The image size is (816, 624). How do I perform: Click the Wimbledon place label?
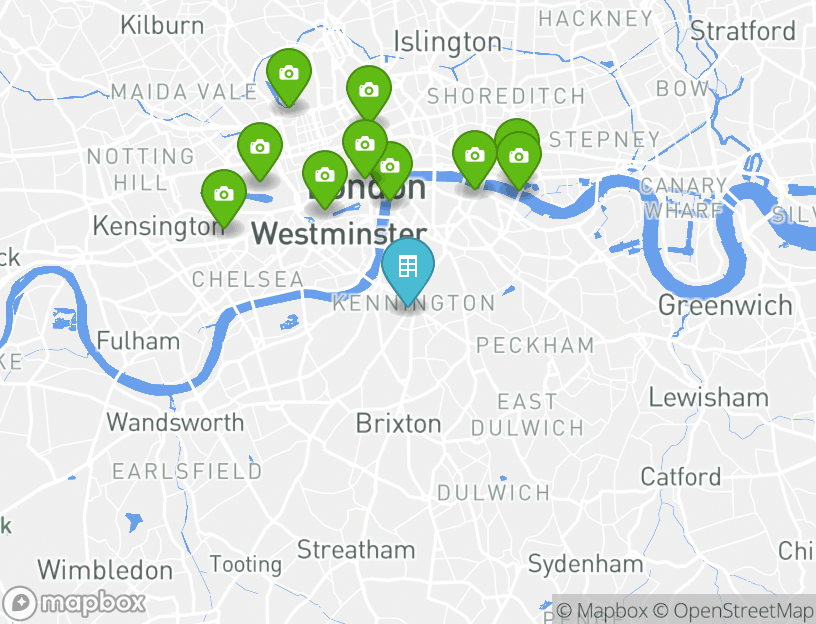pyautogui.click(x=105, y=570)
